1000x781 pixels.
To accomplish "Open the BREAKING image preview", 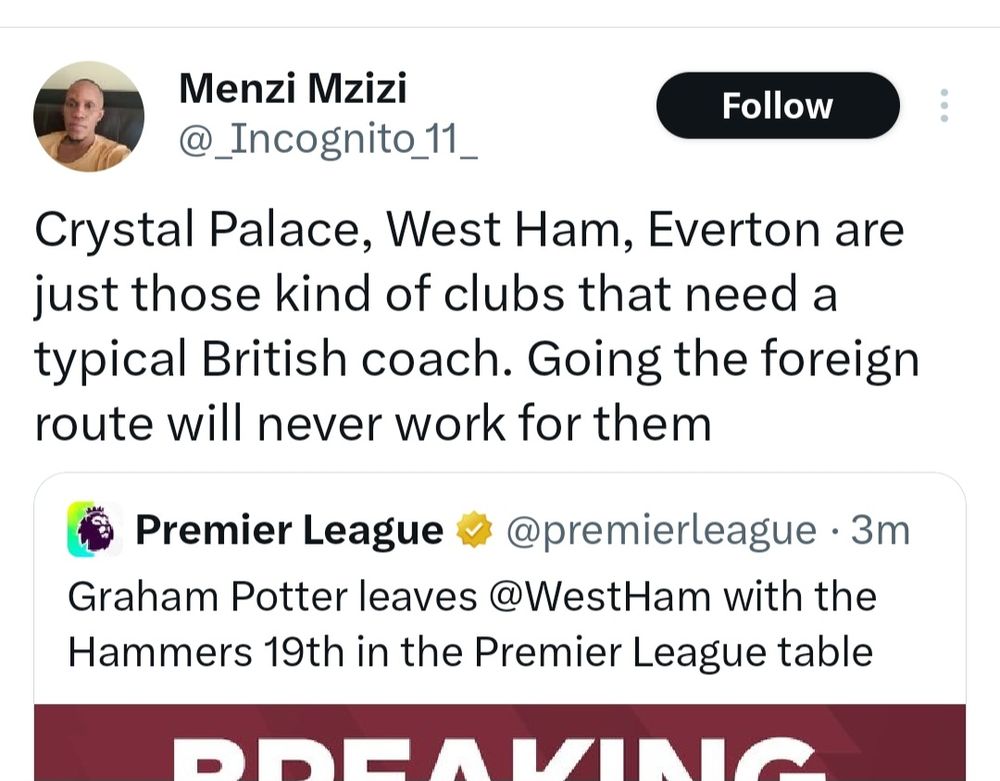I will pyautogui.click(x=500, y=743).
